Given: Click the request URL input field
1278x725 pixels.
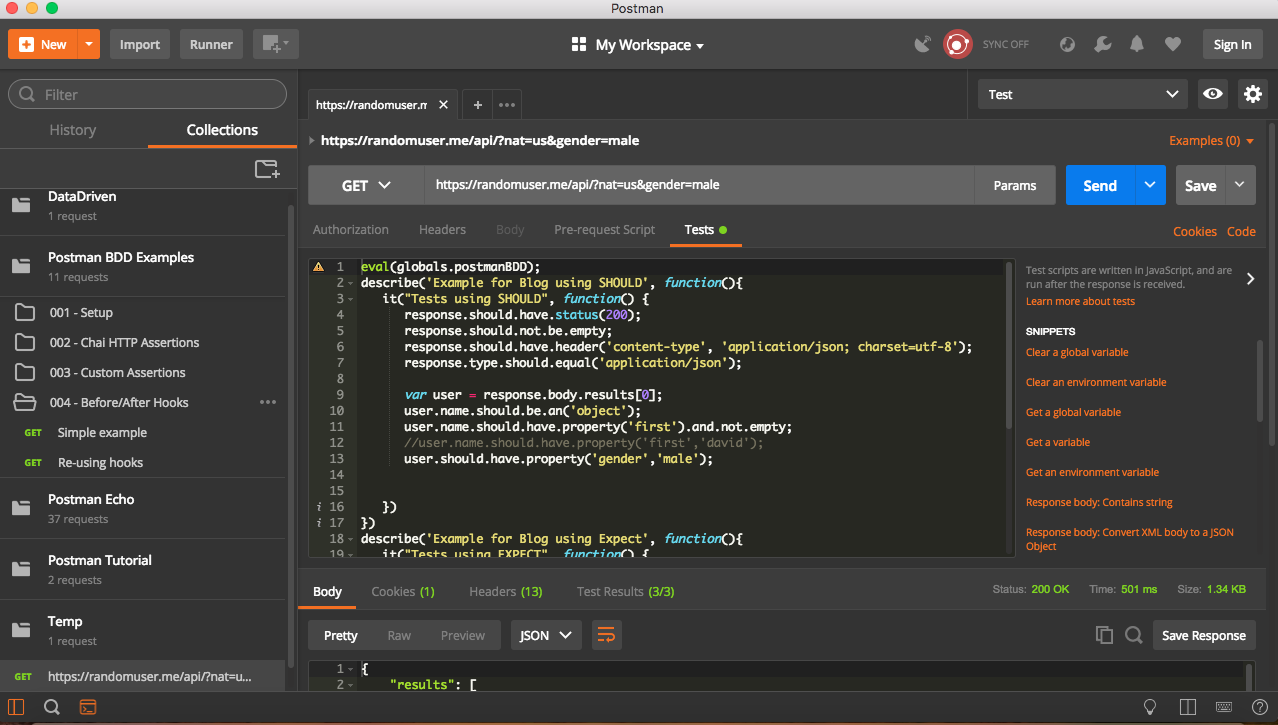Looking at the screenshot, I should [x=699, y=185].
